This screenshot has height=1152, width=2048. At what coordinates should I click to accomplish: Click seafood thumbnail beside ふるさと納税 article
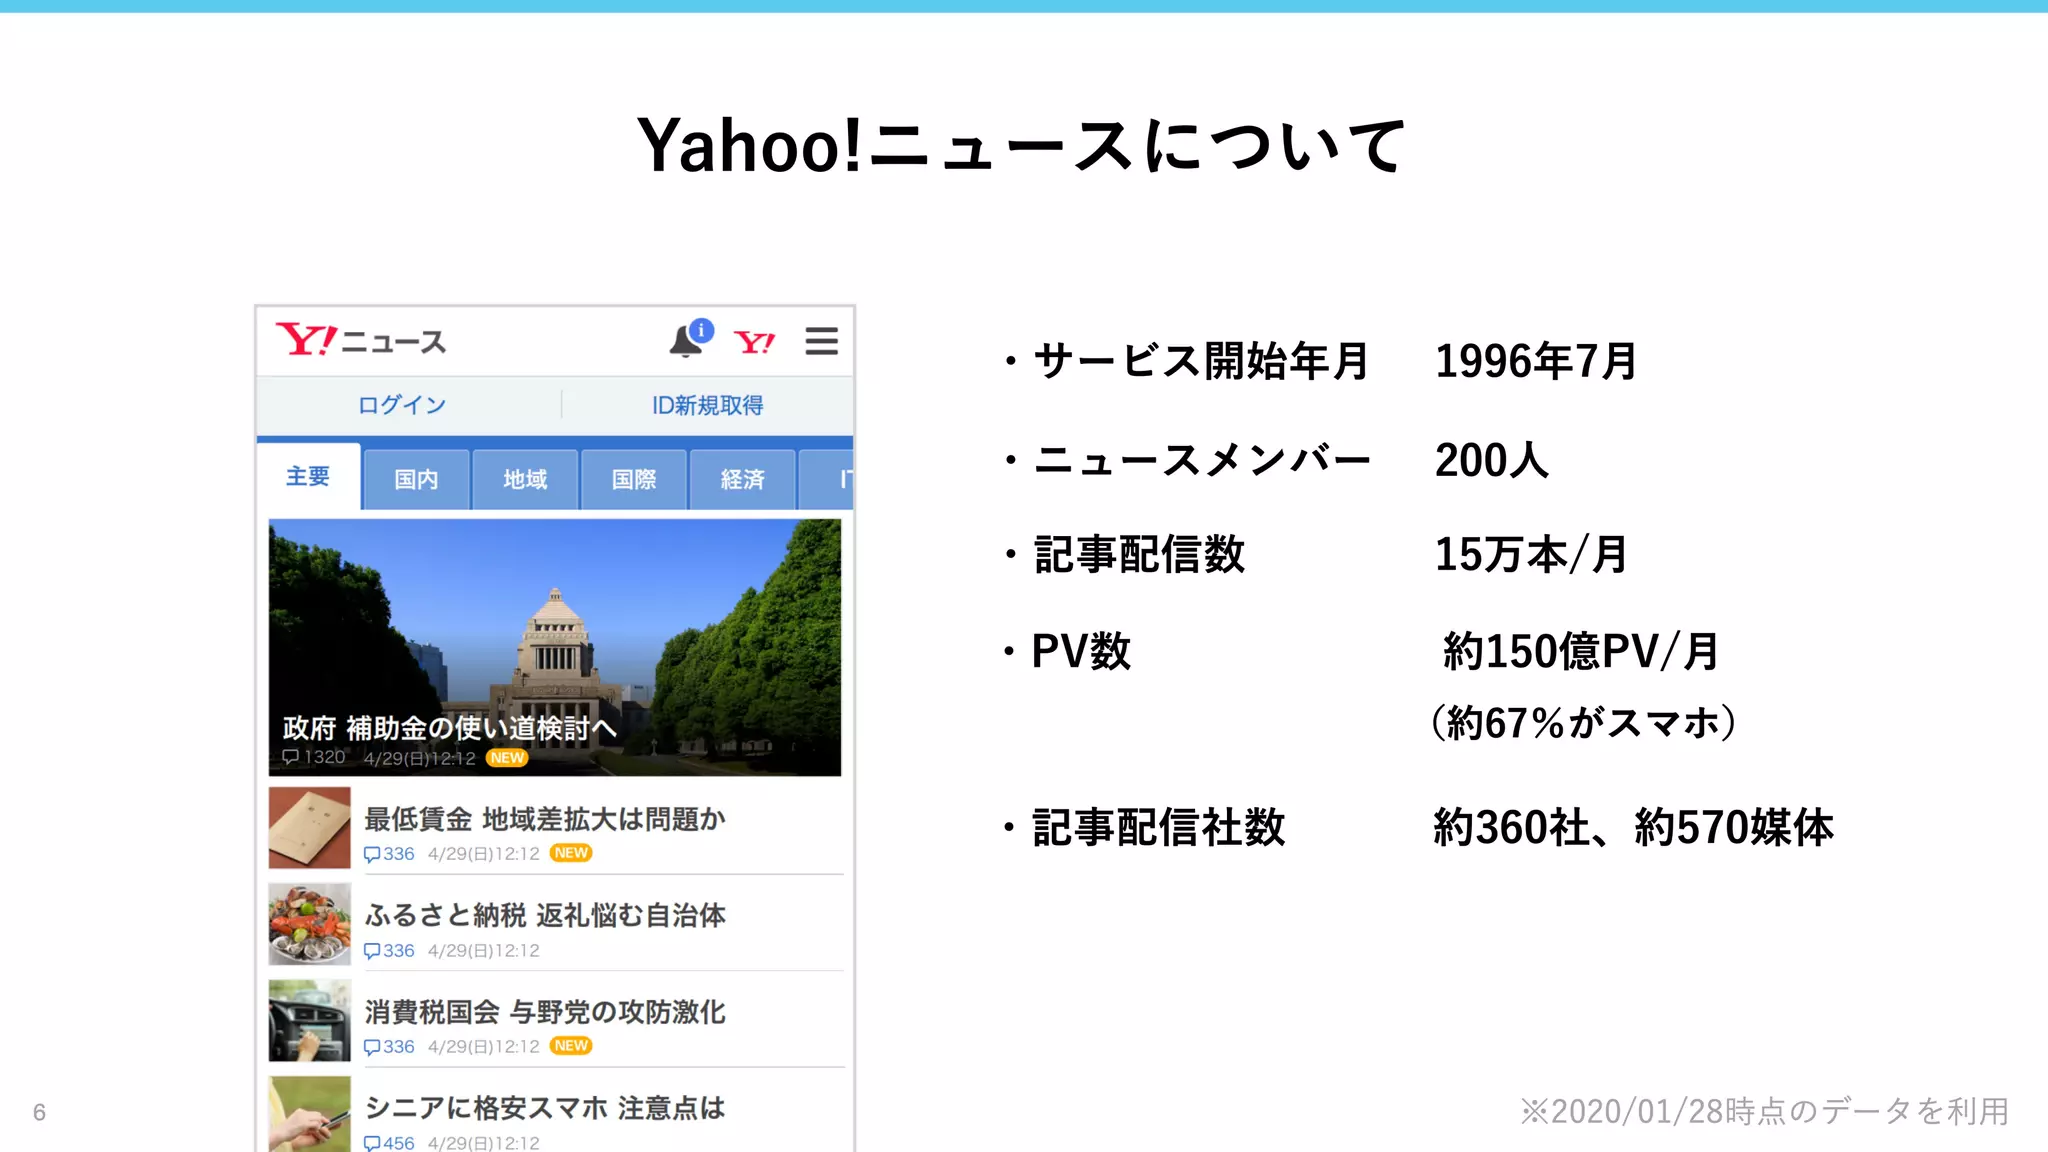point(310,924)
